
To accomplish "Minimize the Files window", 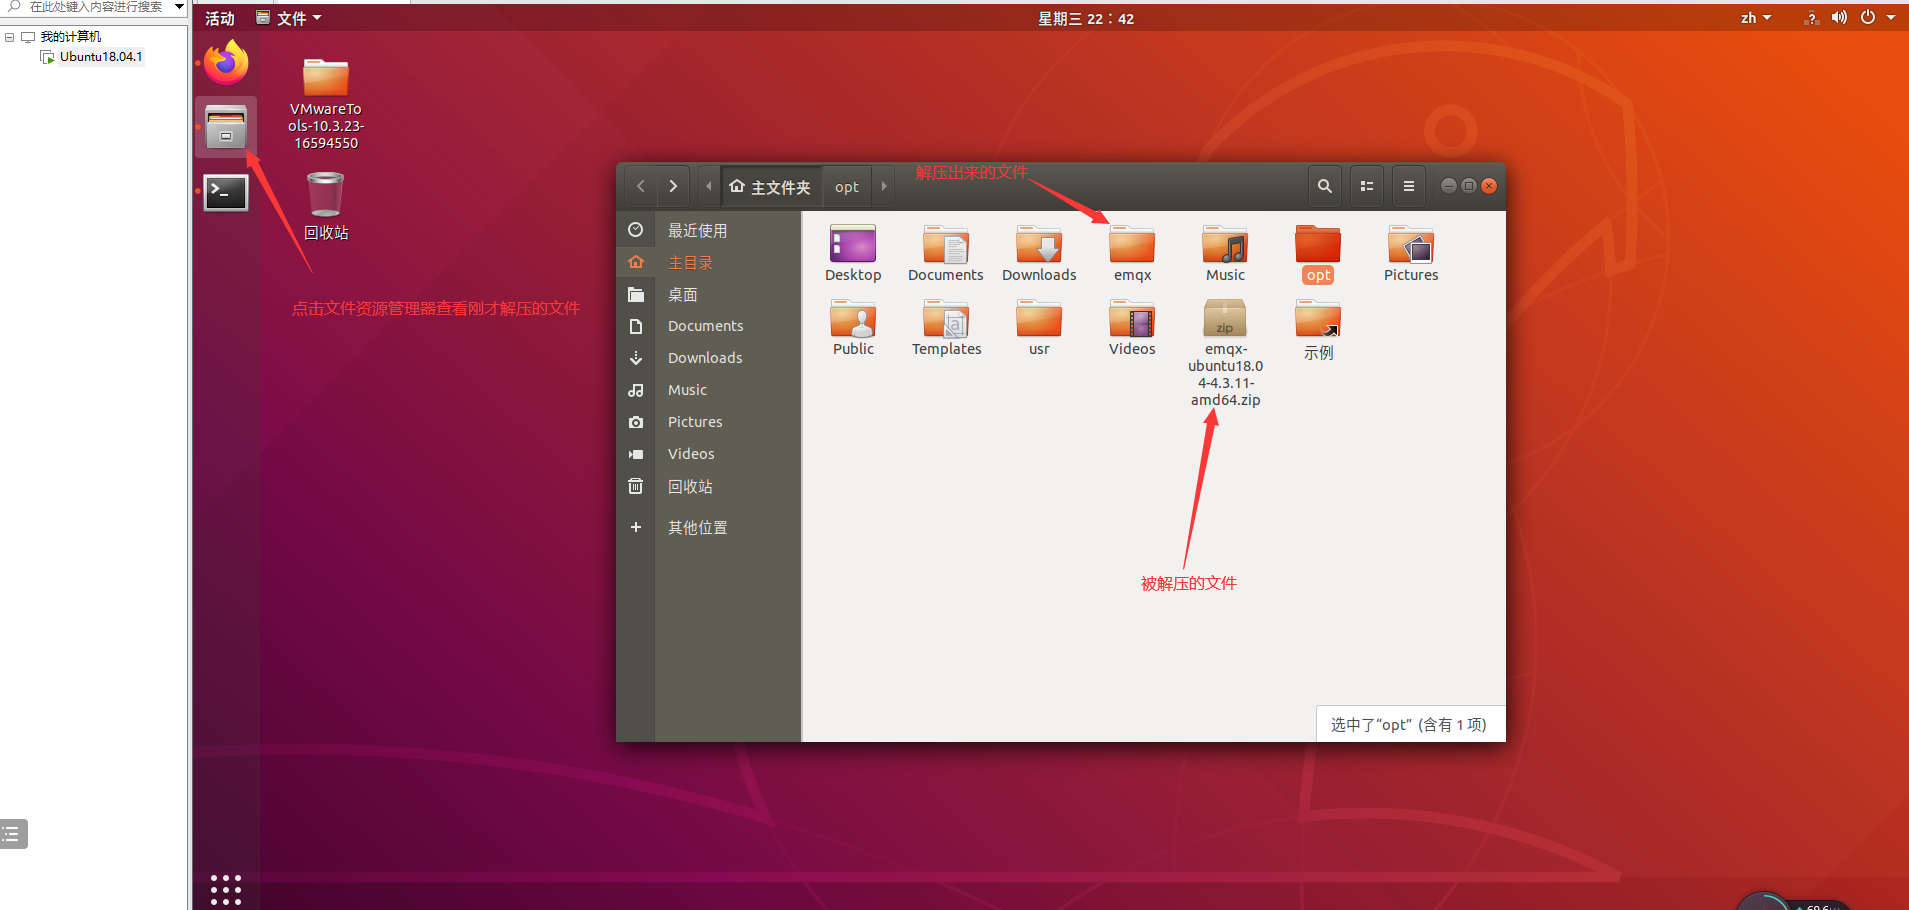I will point(1448,186).
